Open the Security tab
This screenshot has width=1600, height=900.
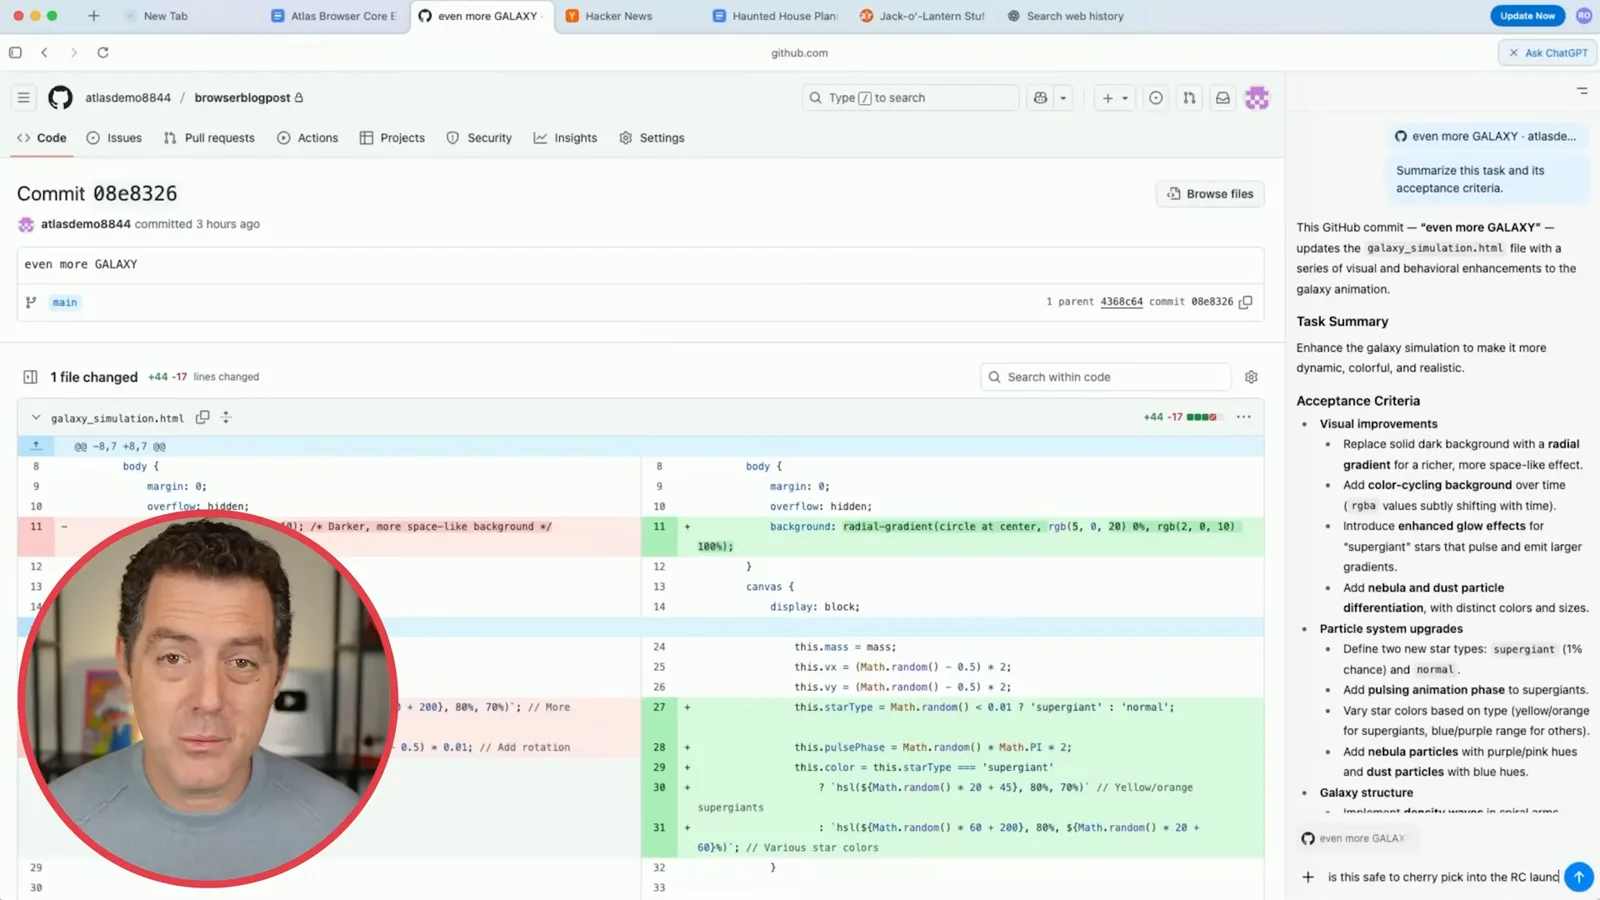point(479,138)
